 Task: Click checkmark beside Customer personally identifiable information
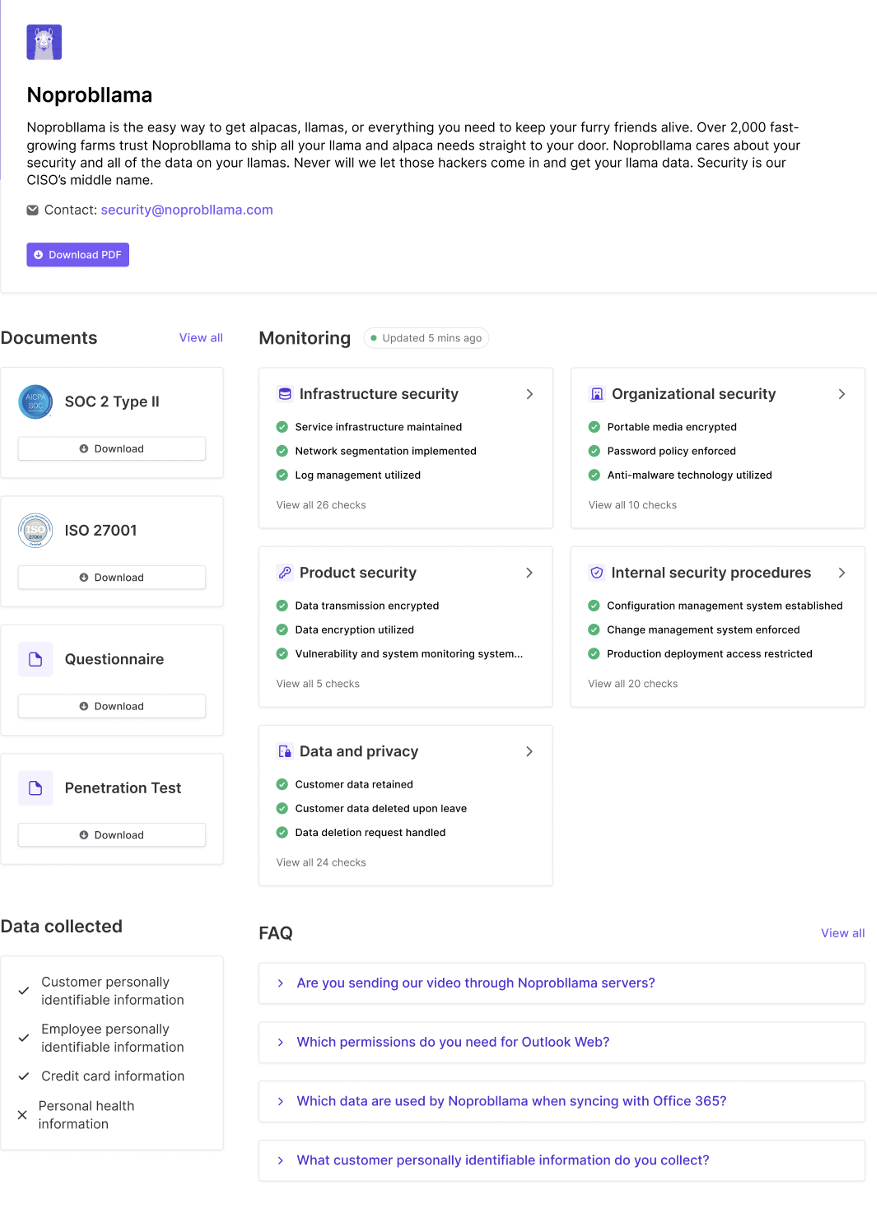24,991
